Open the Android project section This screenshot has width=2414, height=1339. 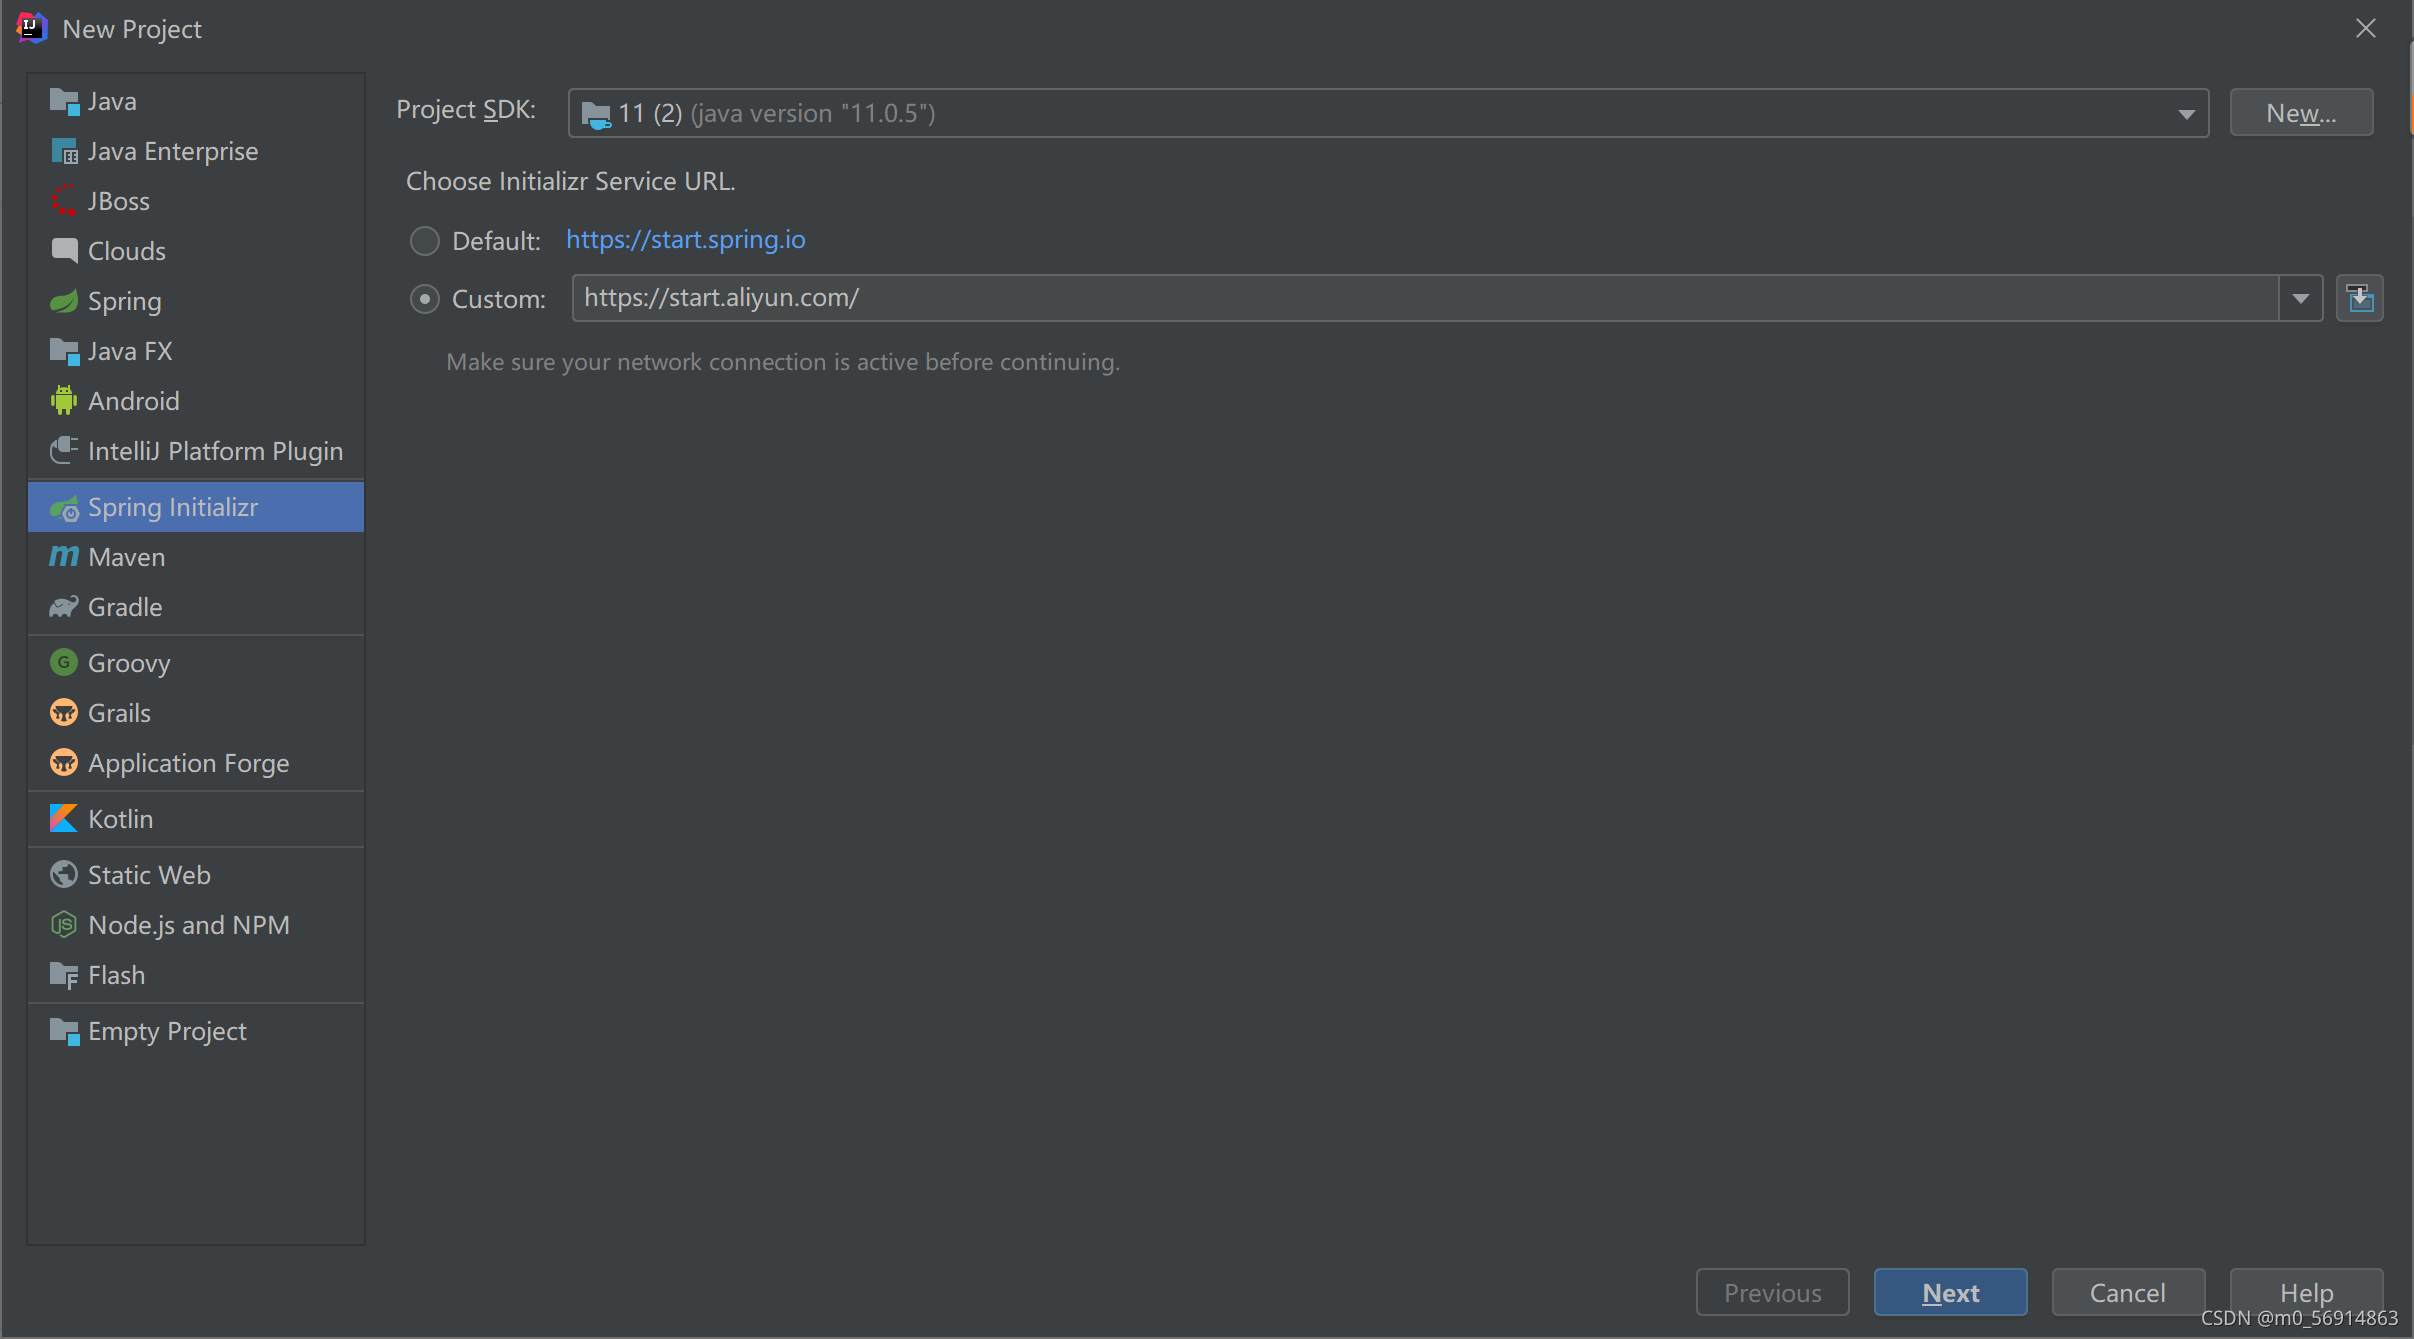[134, 400]
